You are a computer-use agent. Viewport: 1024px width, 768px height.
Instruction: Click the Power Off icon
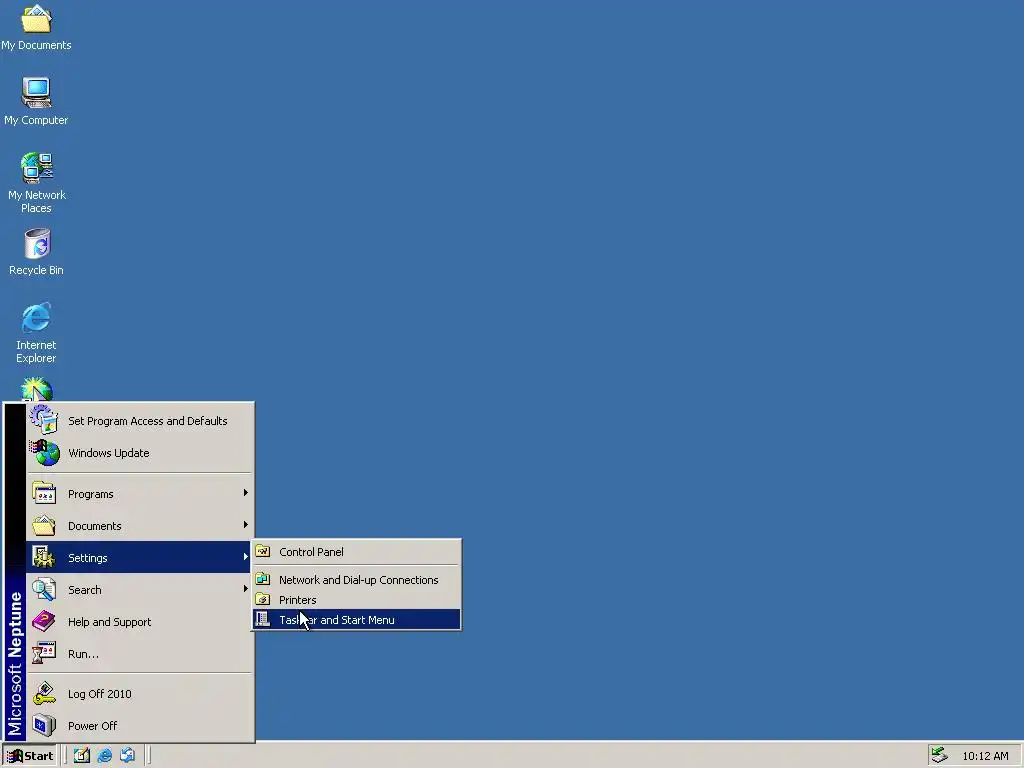[44, 726]
